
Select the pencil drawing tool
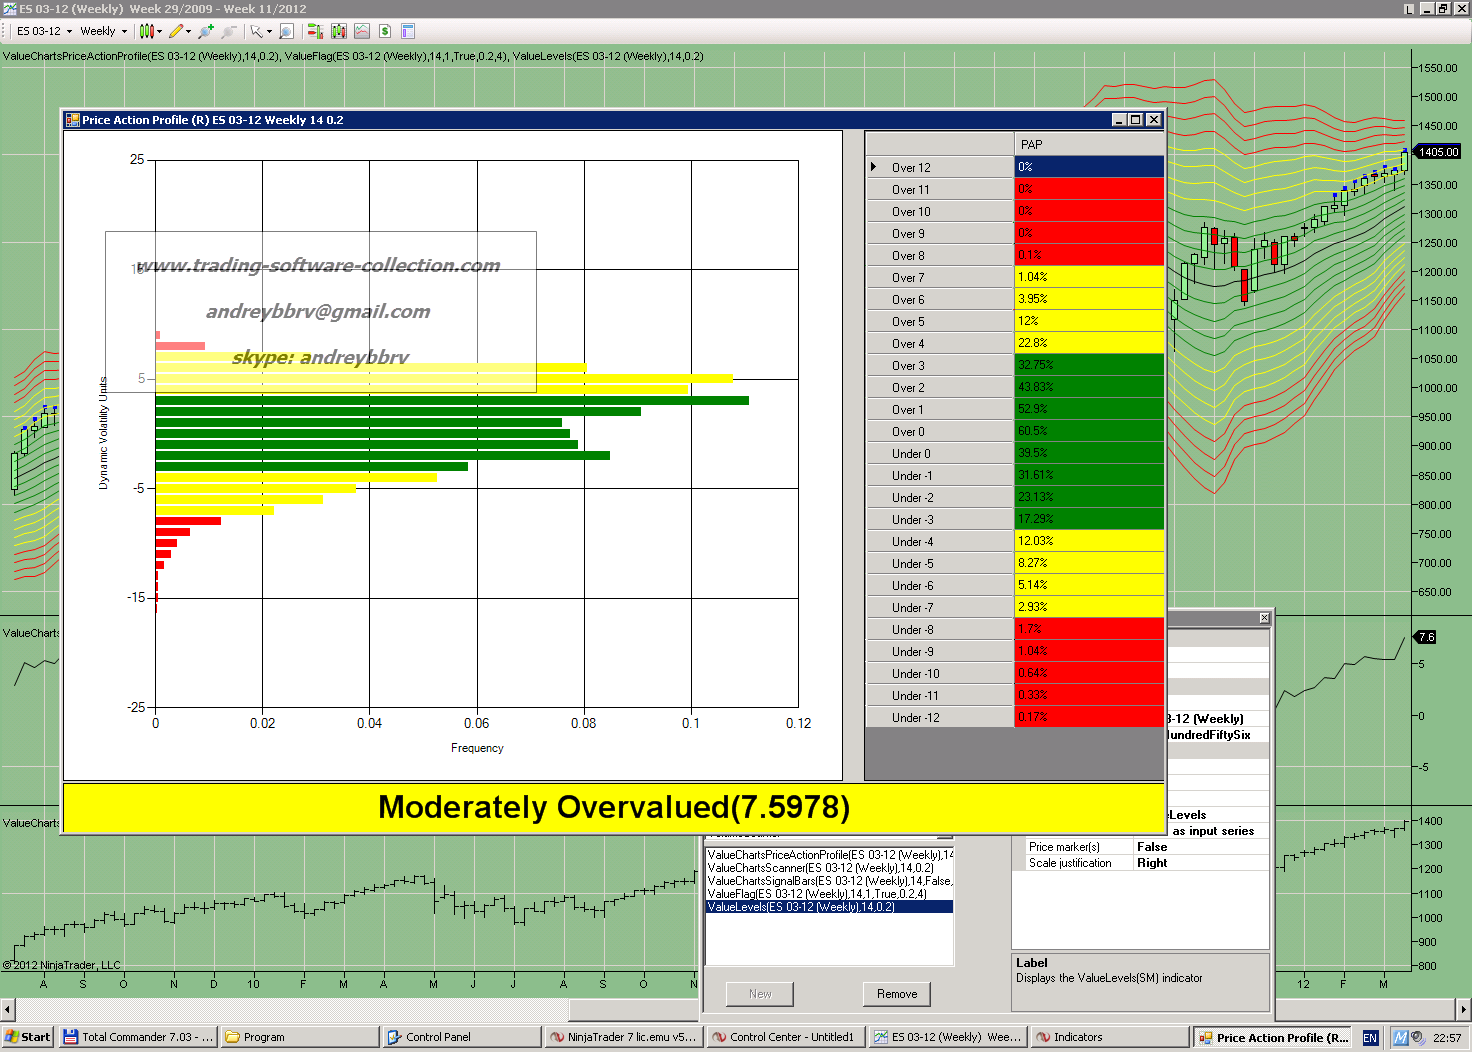tap(176, 31)
